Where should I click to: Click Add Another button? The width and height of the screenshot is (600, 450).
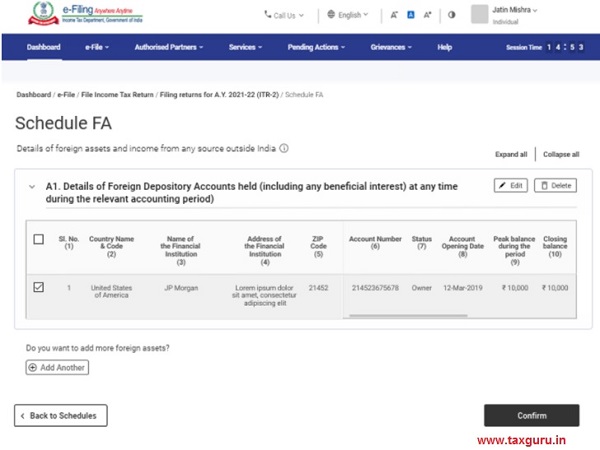(57, 367)
